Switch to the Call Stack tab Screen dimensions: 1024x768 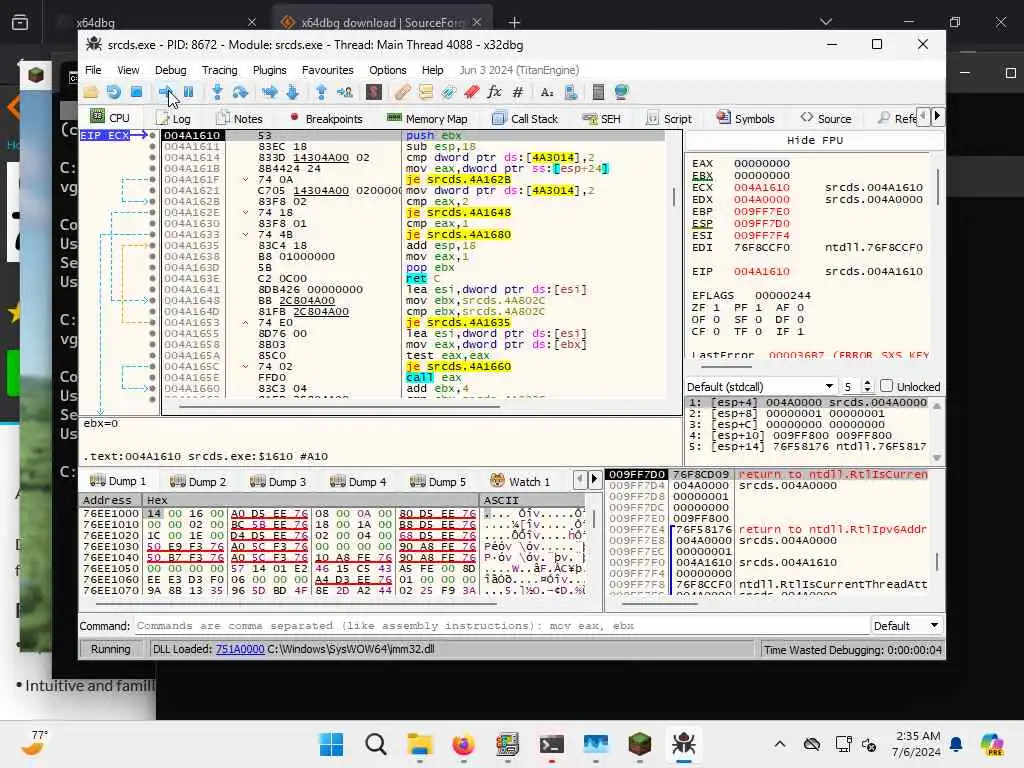click(x=525, y=118)
